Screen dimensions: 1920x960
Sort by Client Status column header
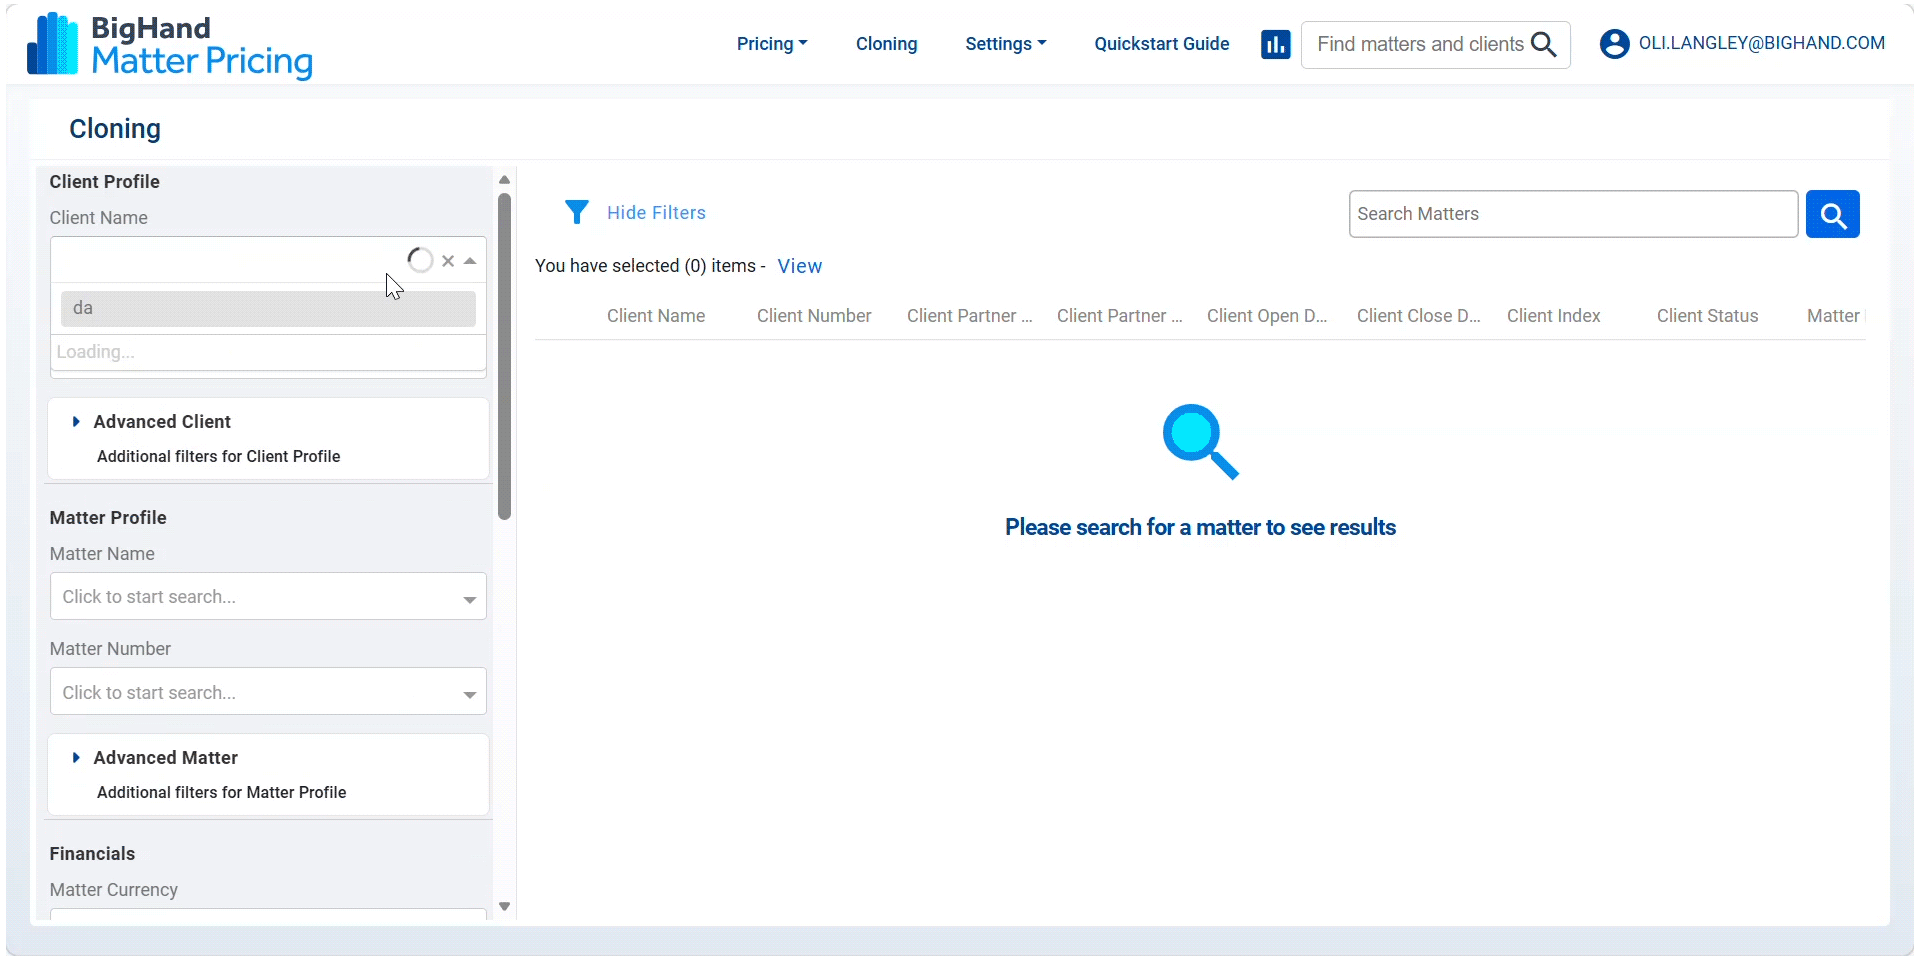coord(1707,316)
